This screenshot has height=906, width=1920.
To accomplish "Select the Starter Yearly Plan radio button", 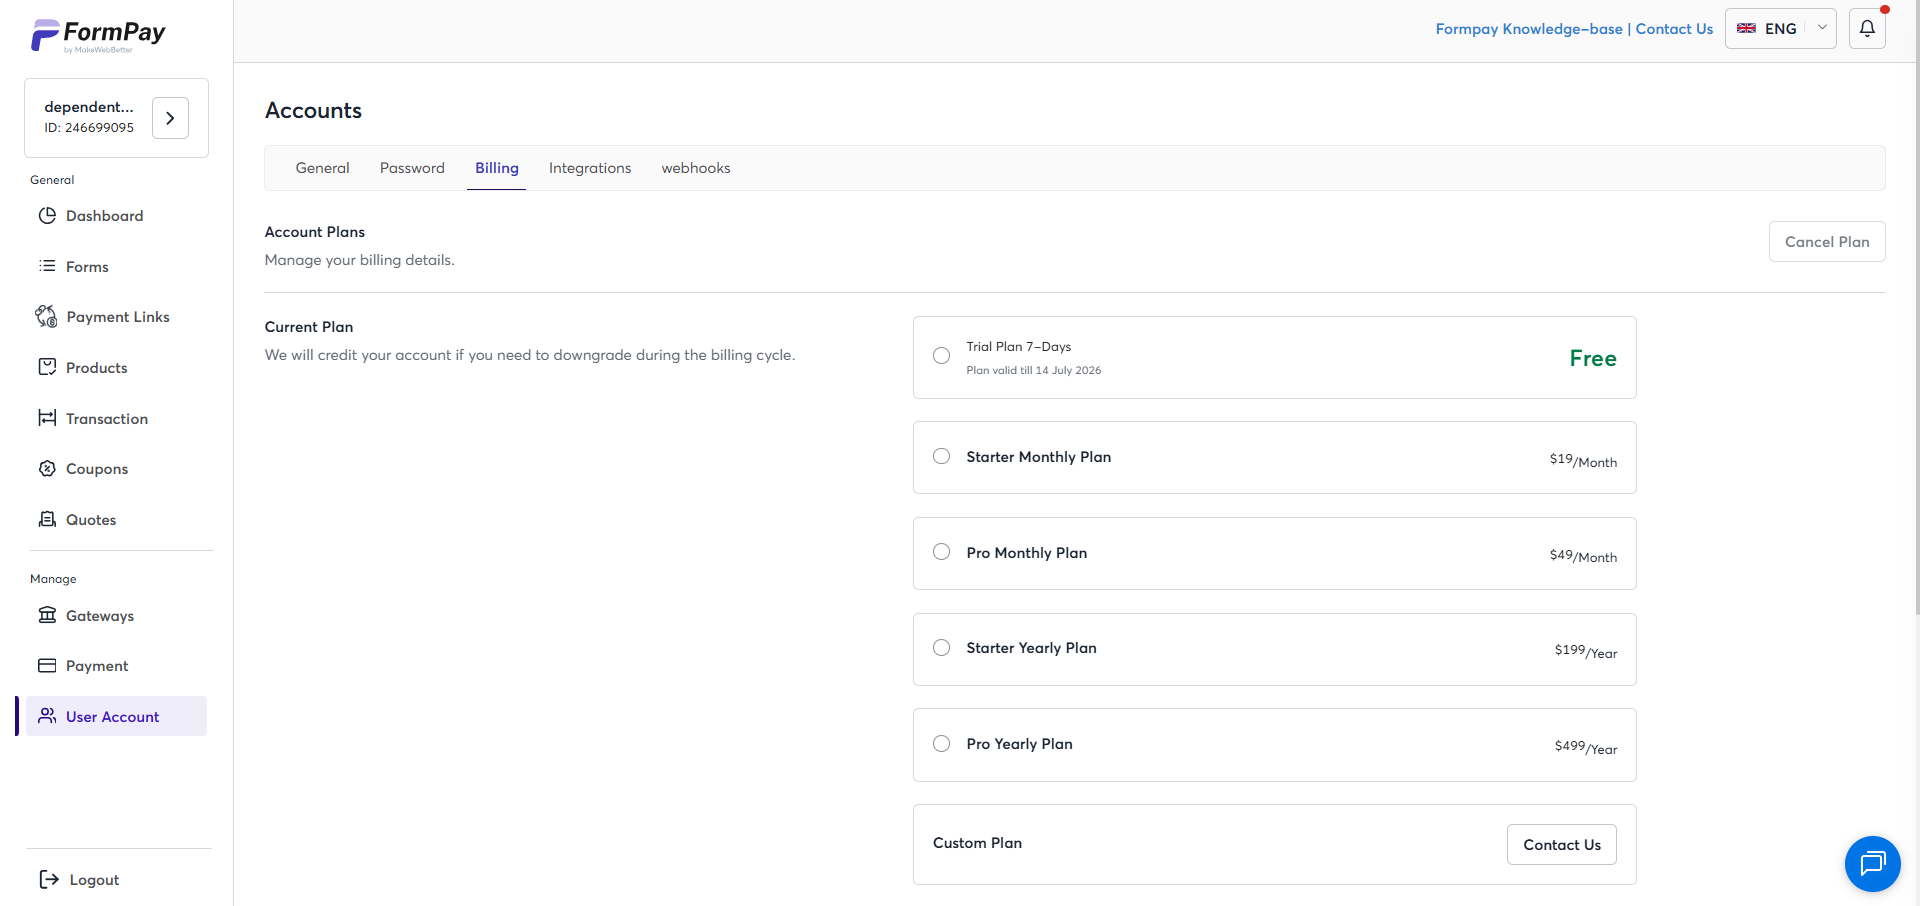I will pos(941,647).
